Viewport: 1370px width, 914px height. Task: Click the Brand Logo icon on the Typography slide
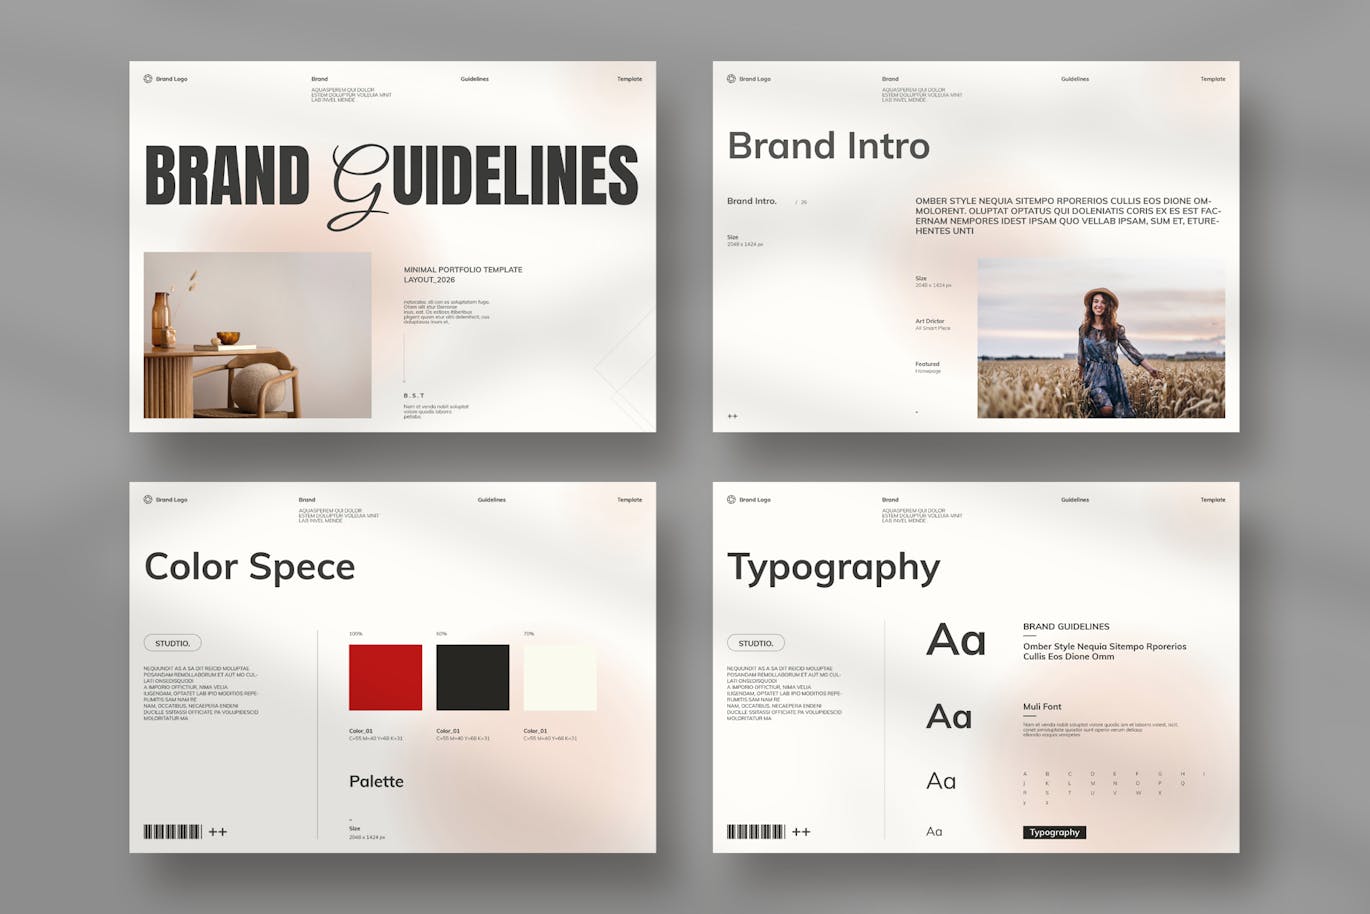click(731, 500)
